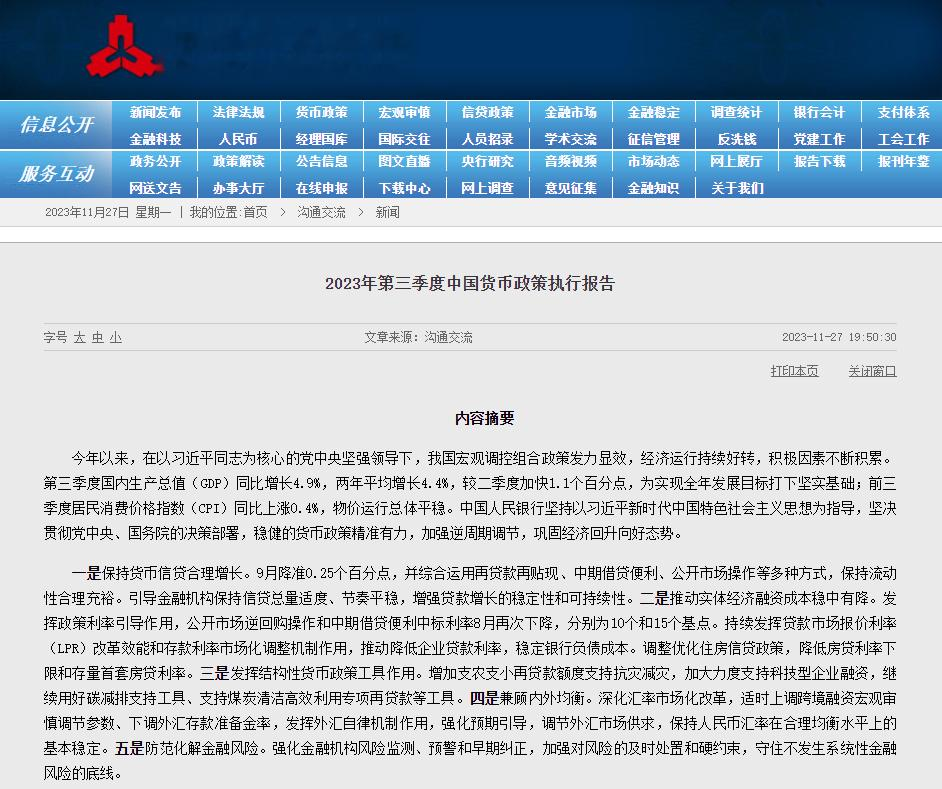Open 沟通交流 breadcrumb link
Viewport: 942px width, 789px height.
click(321, 212)
